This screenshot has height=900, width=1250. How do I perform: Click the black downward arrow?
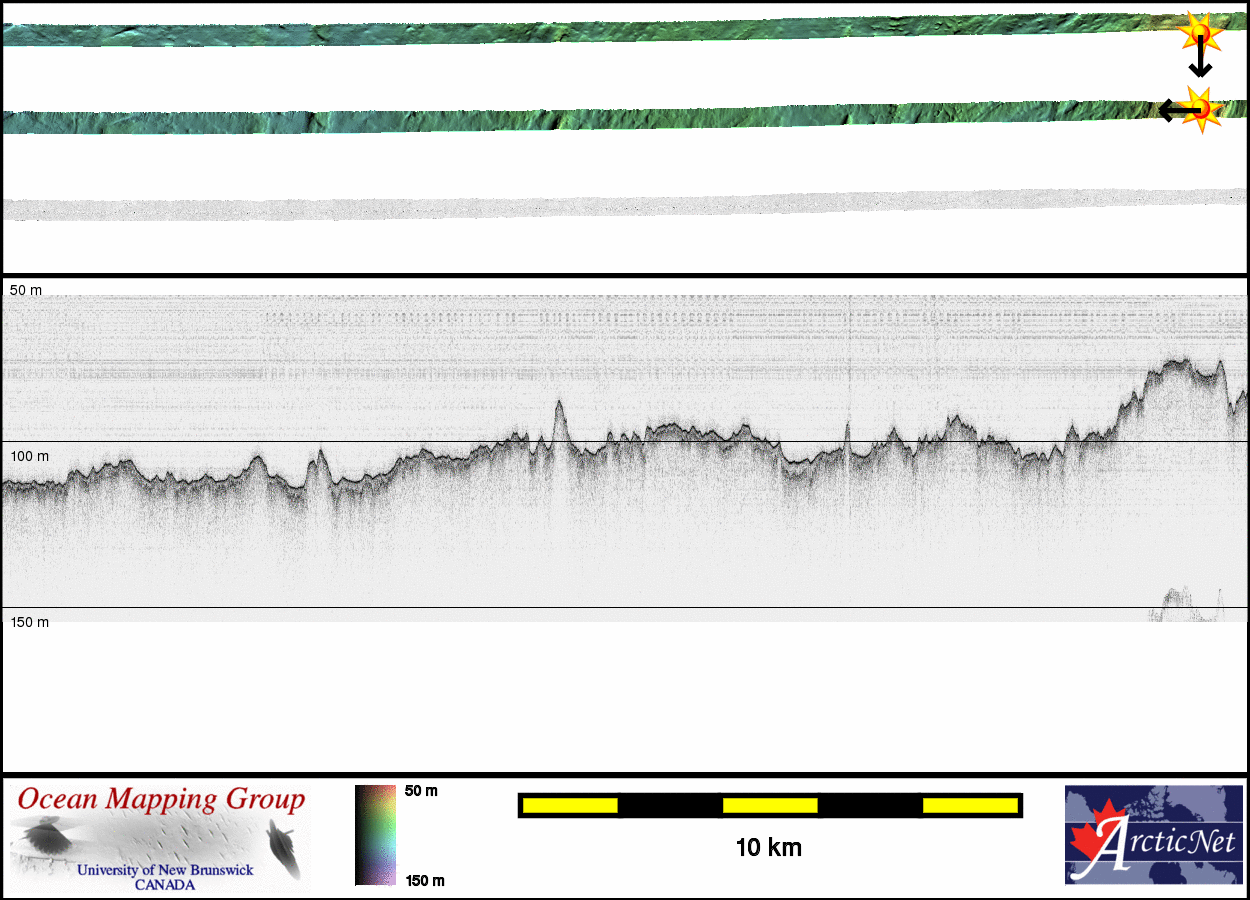1200,62
